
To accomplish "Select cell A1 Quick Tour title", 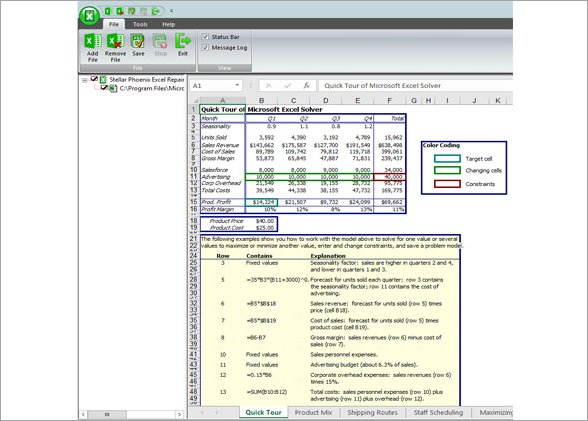I will point(223,109).
